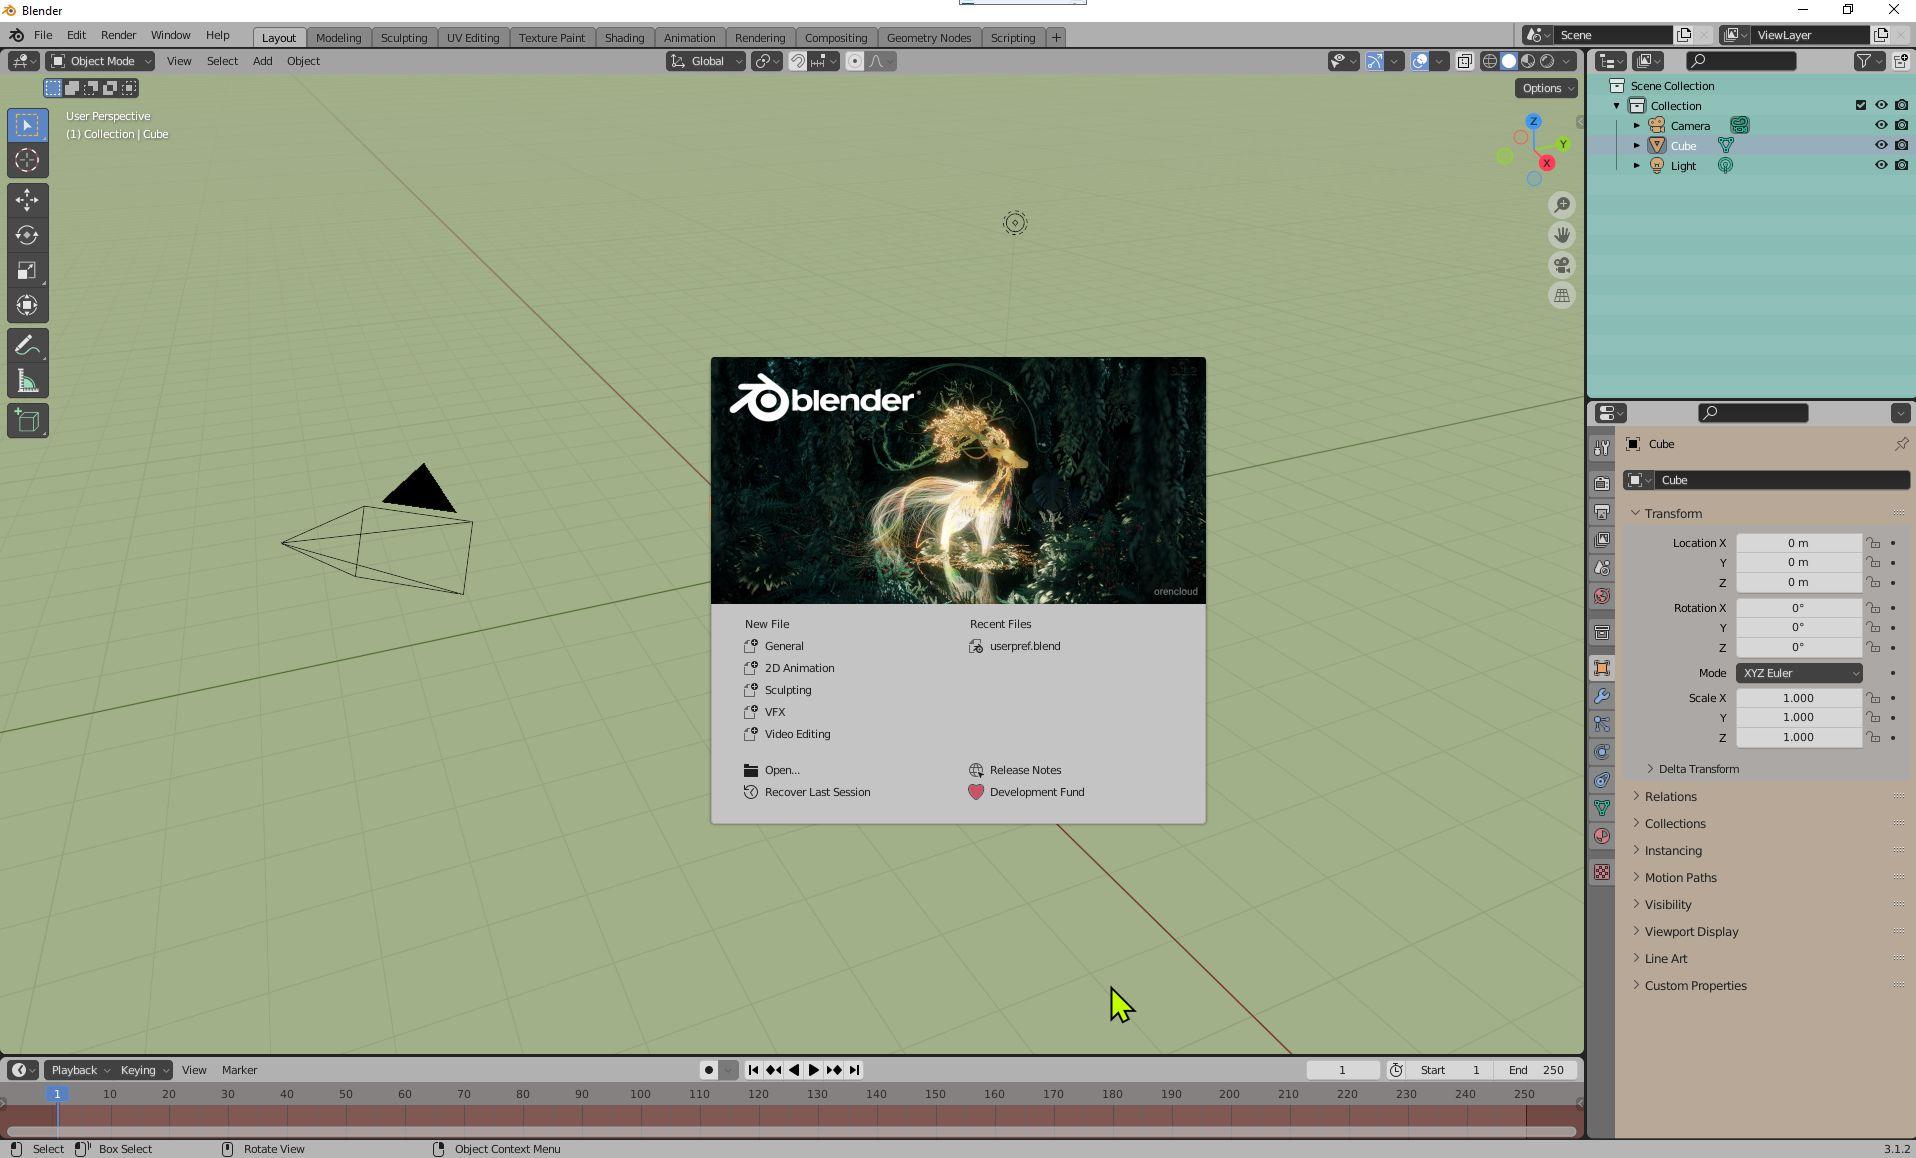
Task: Activate the Scale tool
Action: pos(27,270)
